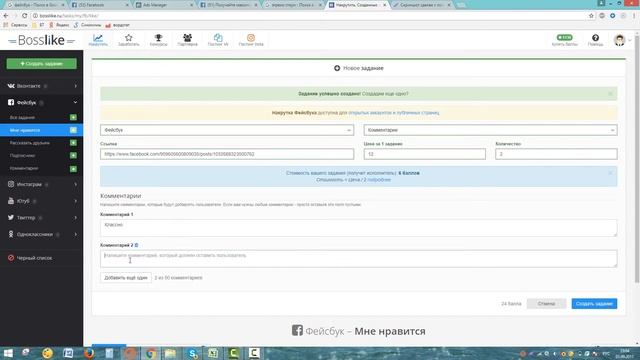Expand the Инстаграм sidebar section
Screen dimensions: 640x360
[41, 184]
